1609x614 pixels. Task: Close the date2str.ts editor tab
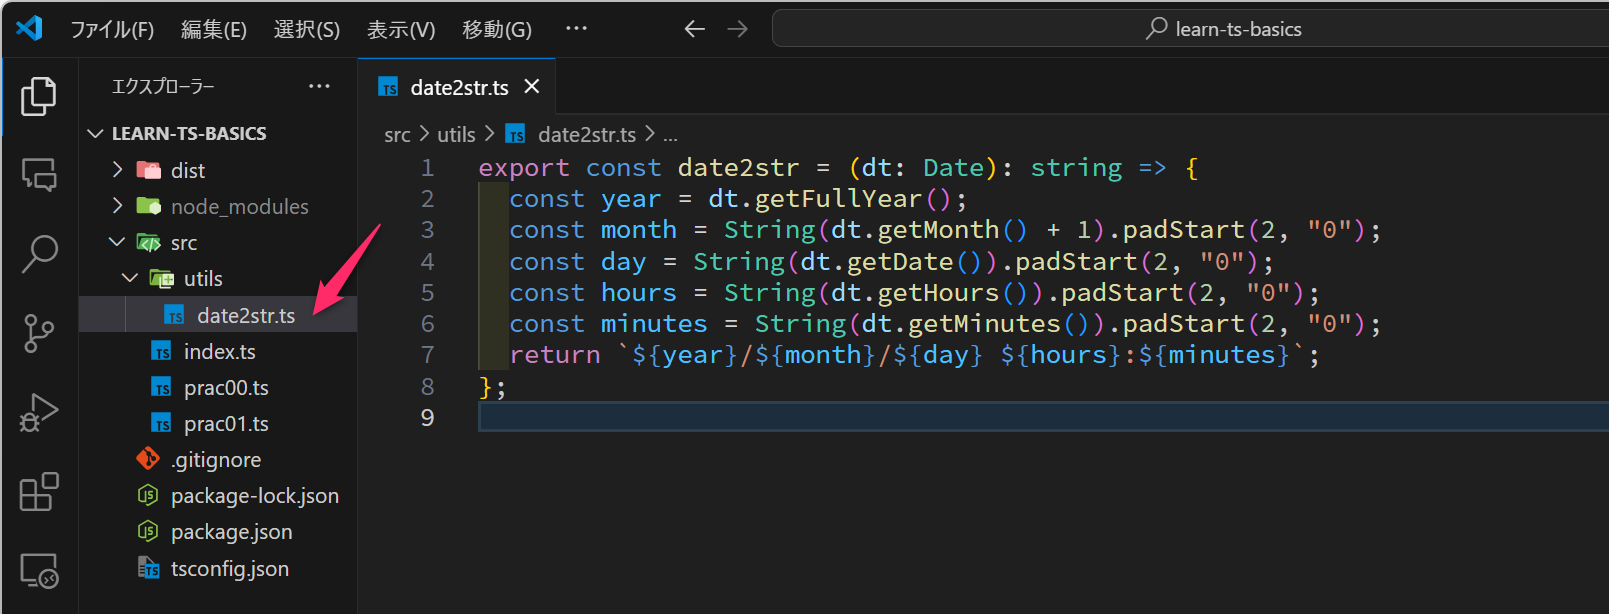pos(532,87)
